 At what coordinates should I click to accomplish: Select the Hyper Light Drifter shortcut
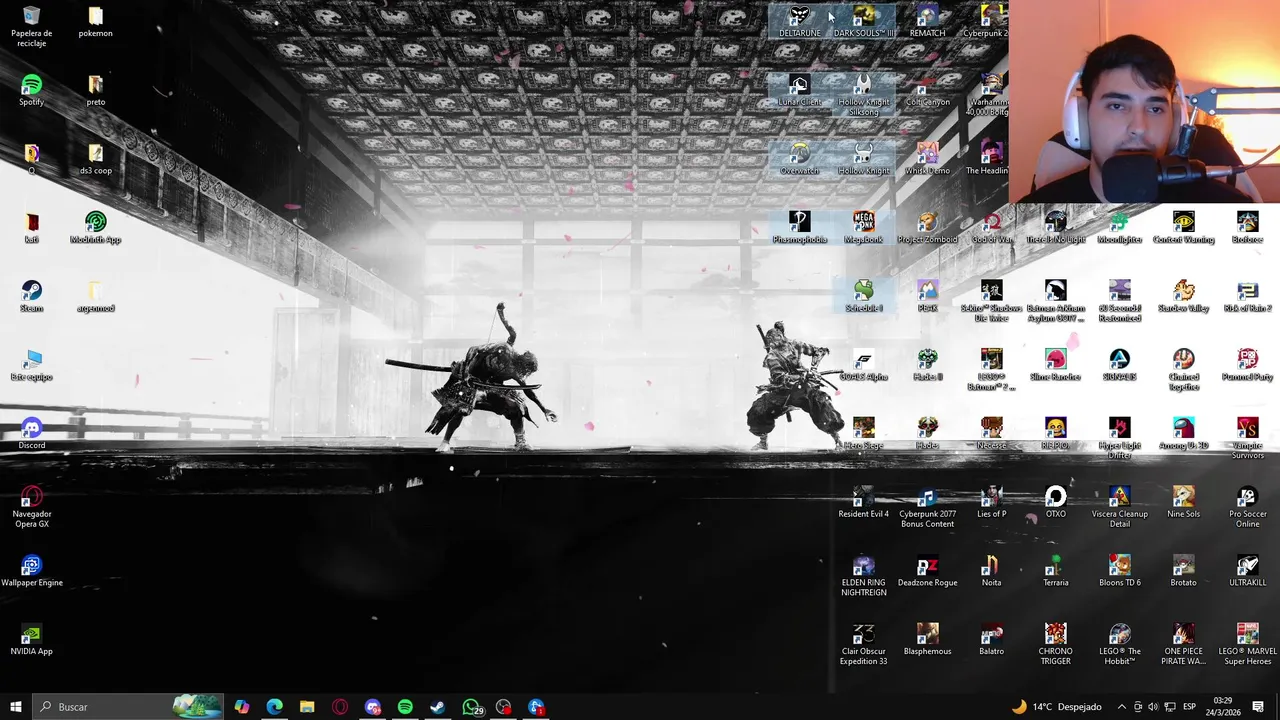click(1119, 438)
